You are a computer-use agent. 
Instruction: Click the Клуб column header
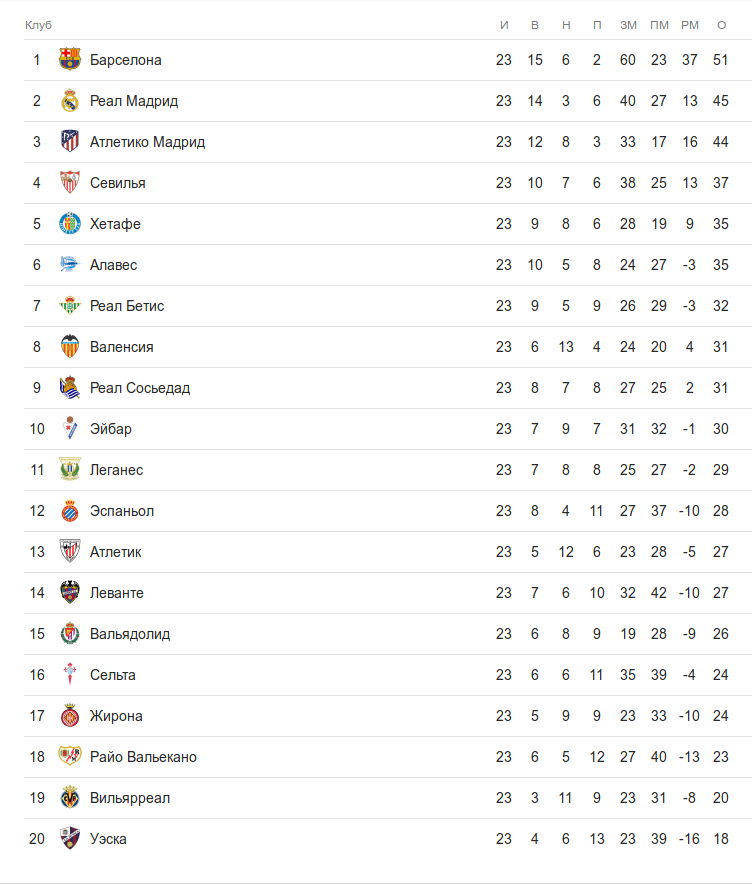click(38, 25)
